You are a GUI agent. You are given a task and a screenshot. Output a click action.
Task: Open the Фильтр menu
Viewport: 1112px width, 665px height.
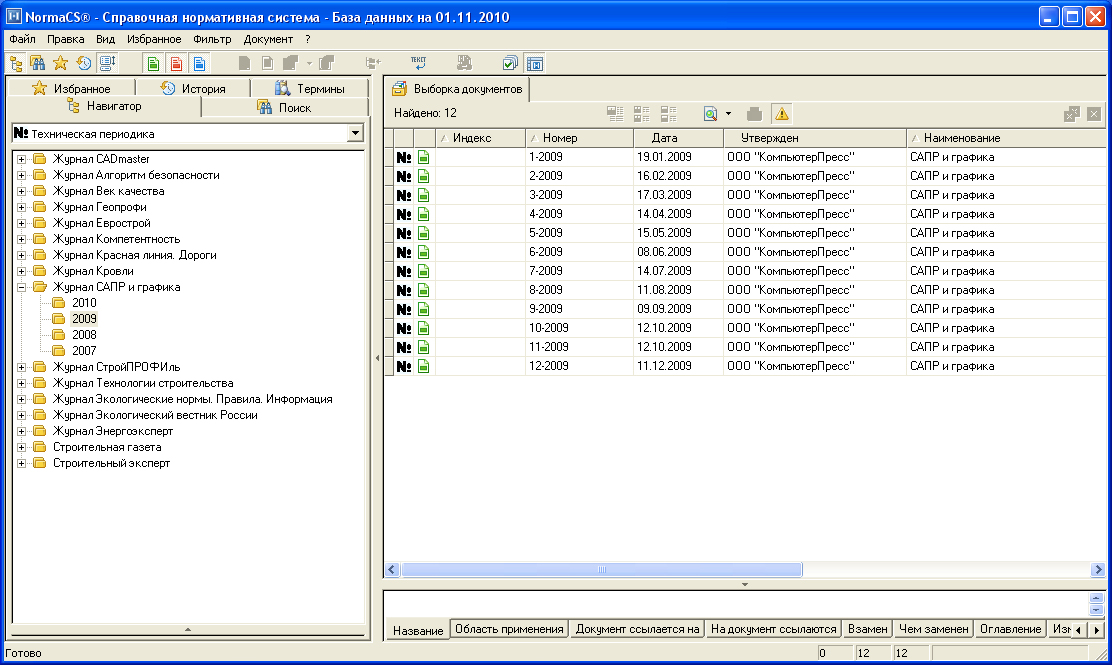tap(212, 39)
